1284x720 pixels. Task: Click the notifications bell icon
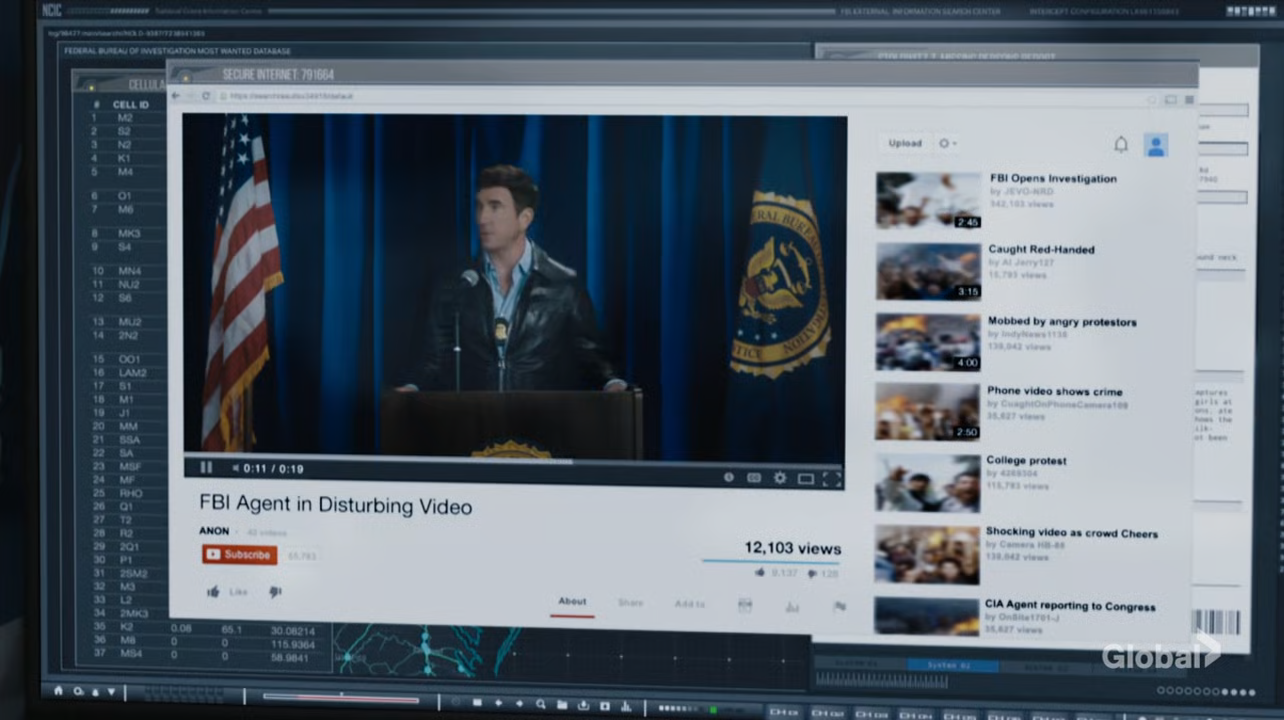(1121, 145)
